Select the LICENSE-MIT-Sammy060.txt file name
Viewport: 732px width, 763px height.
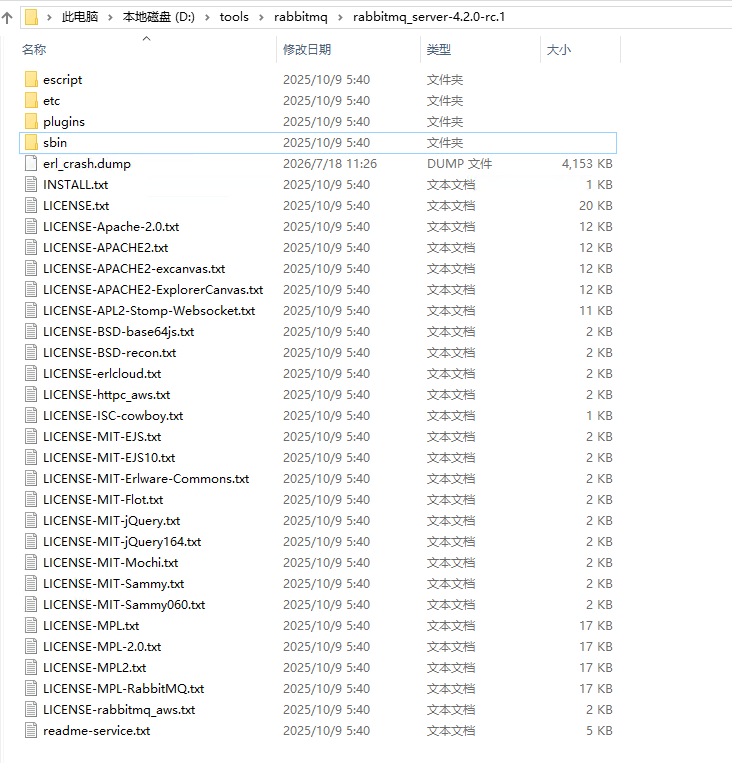click(x=124, y=604)
